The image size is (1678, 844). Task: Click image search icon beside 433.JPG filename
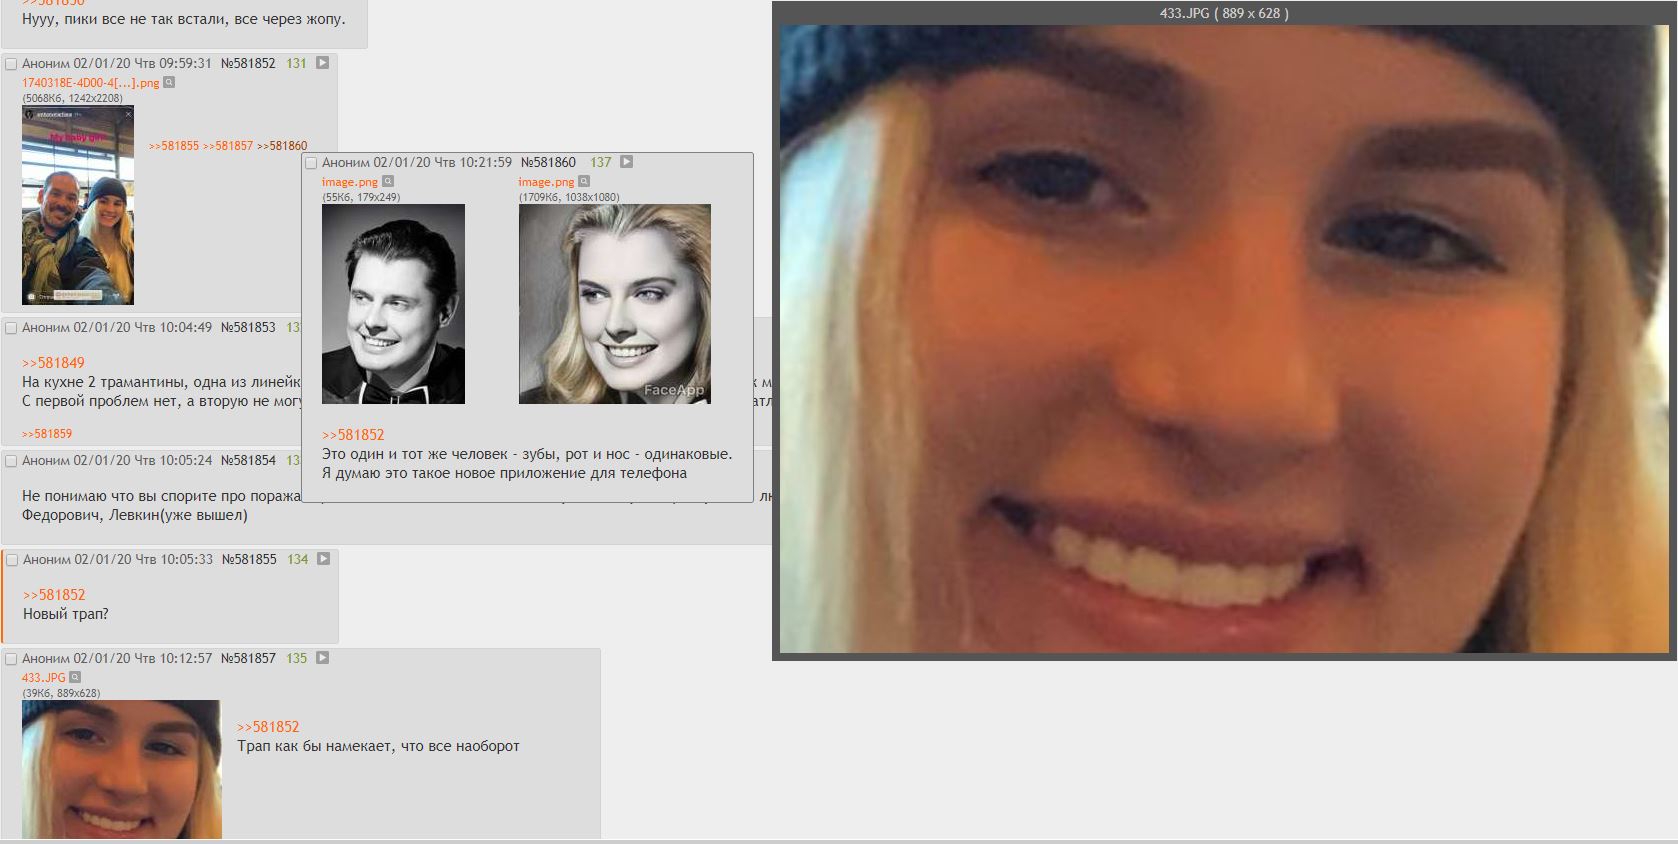coord(75,678)
